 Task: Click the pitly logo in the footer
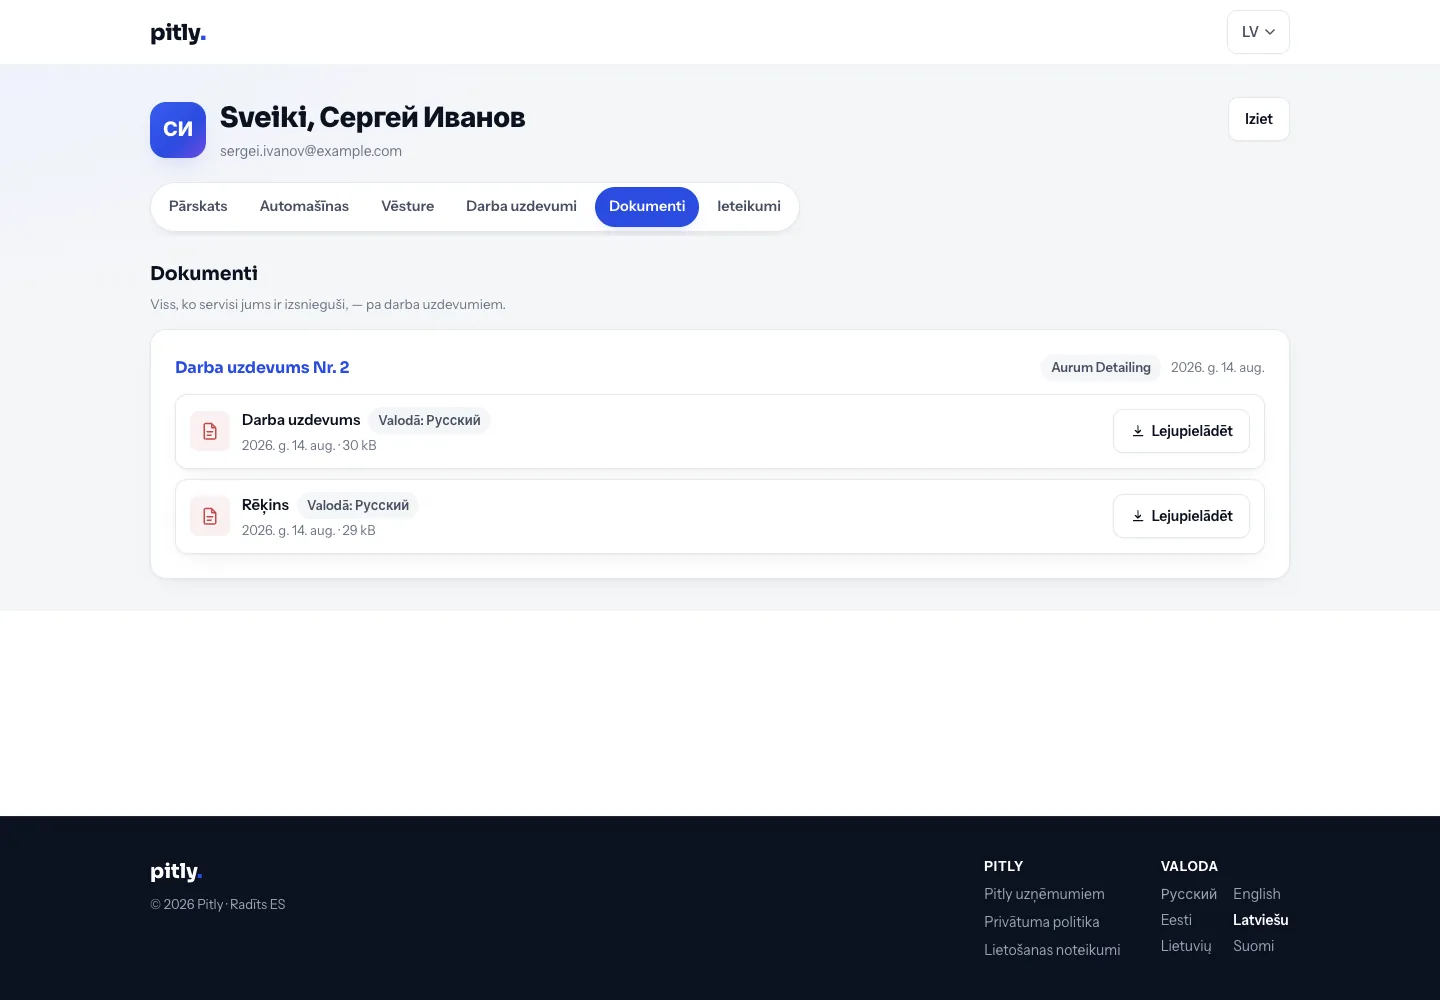pyautogui.click(x=176, y=872)
